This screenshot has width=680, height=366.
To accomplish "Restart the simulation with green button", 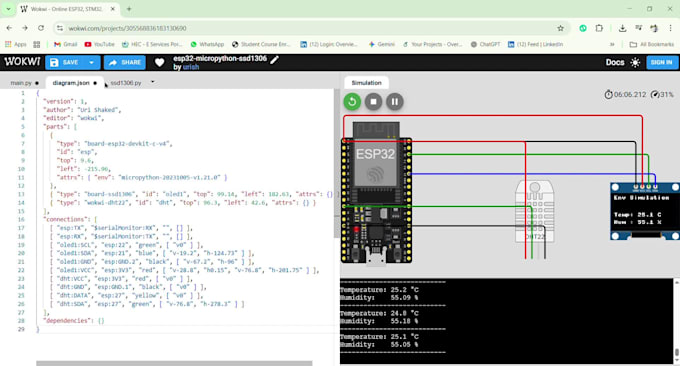I will (352, 101).
